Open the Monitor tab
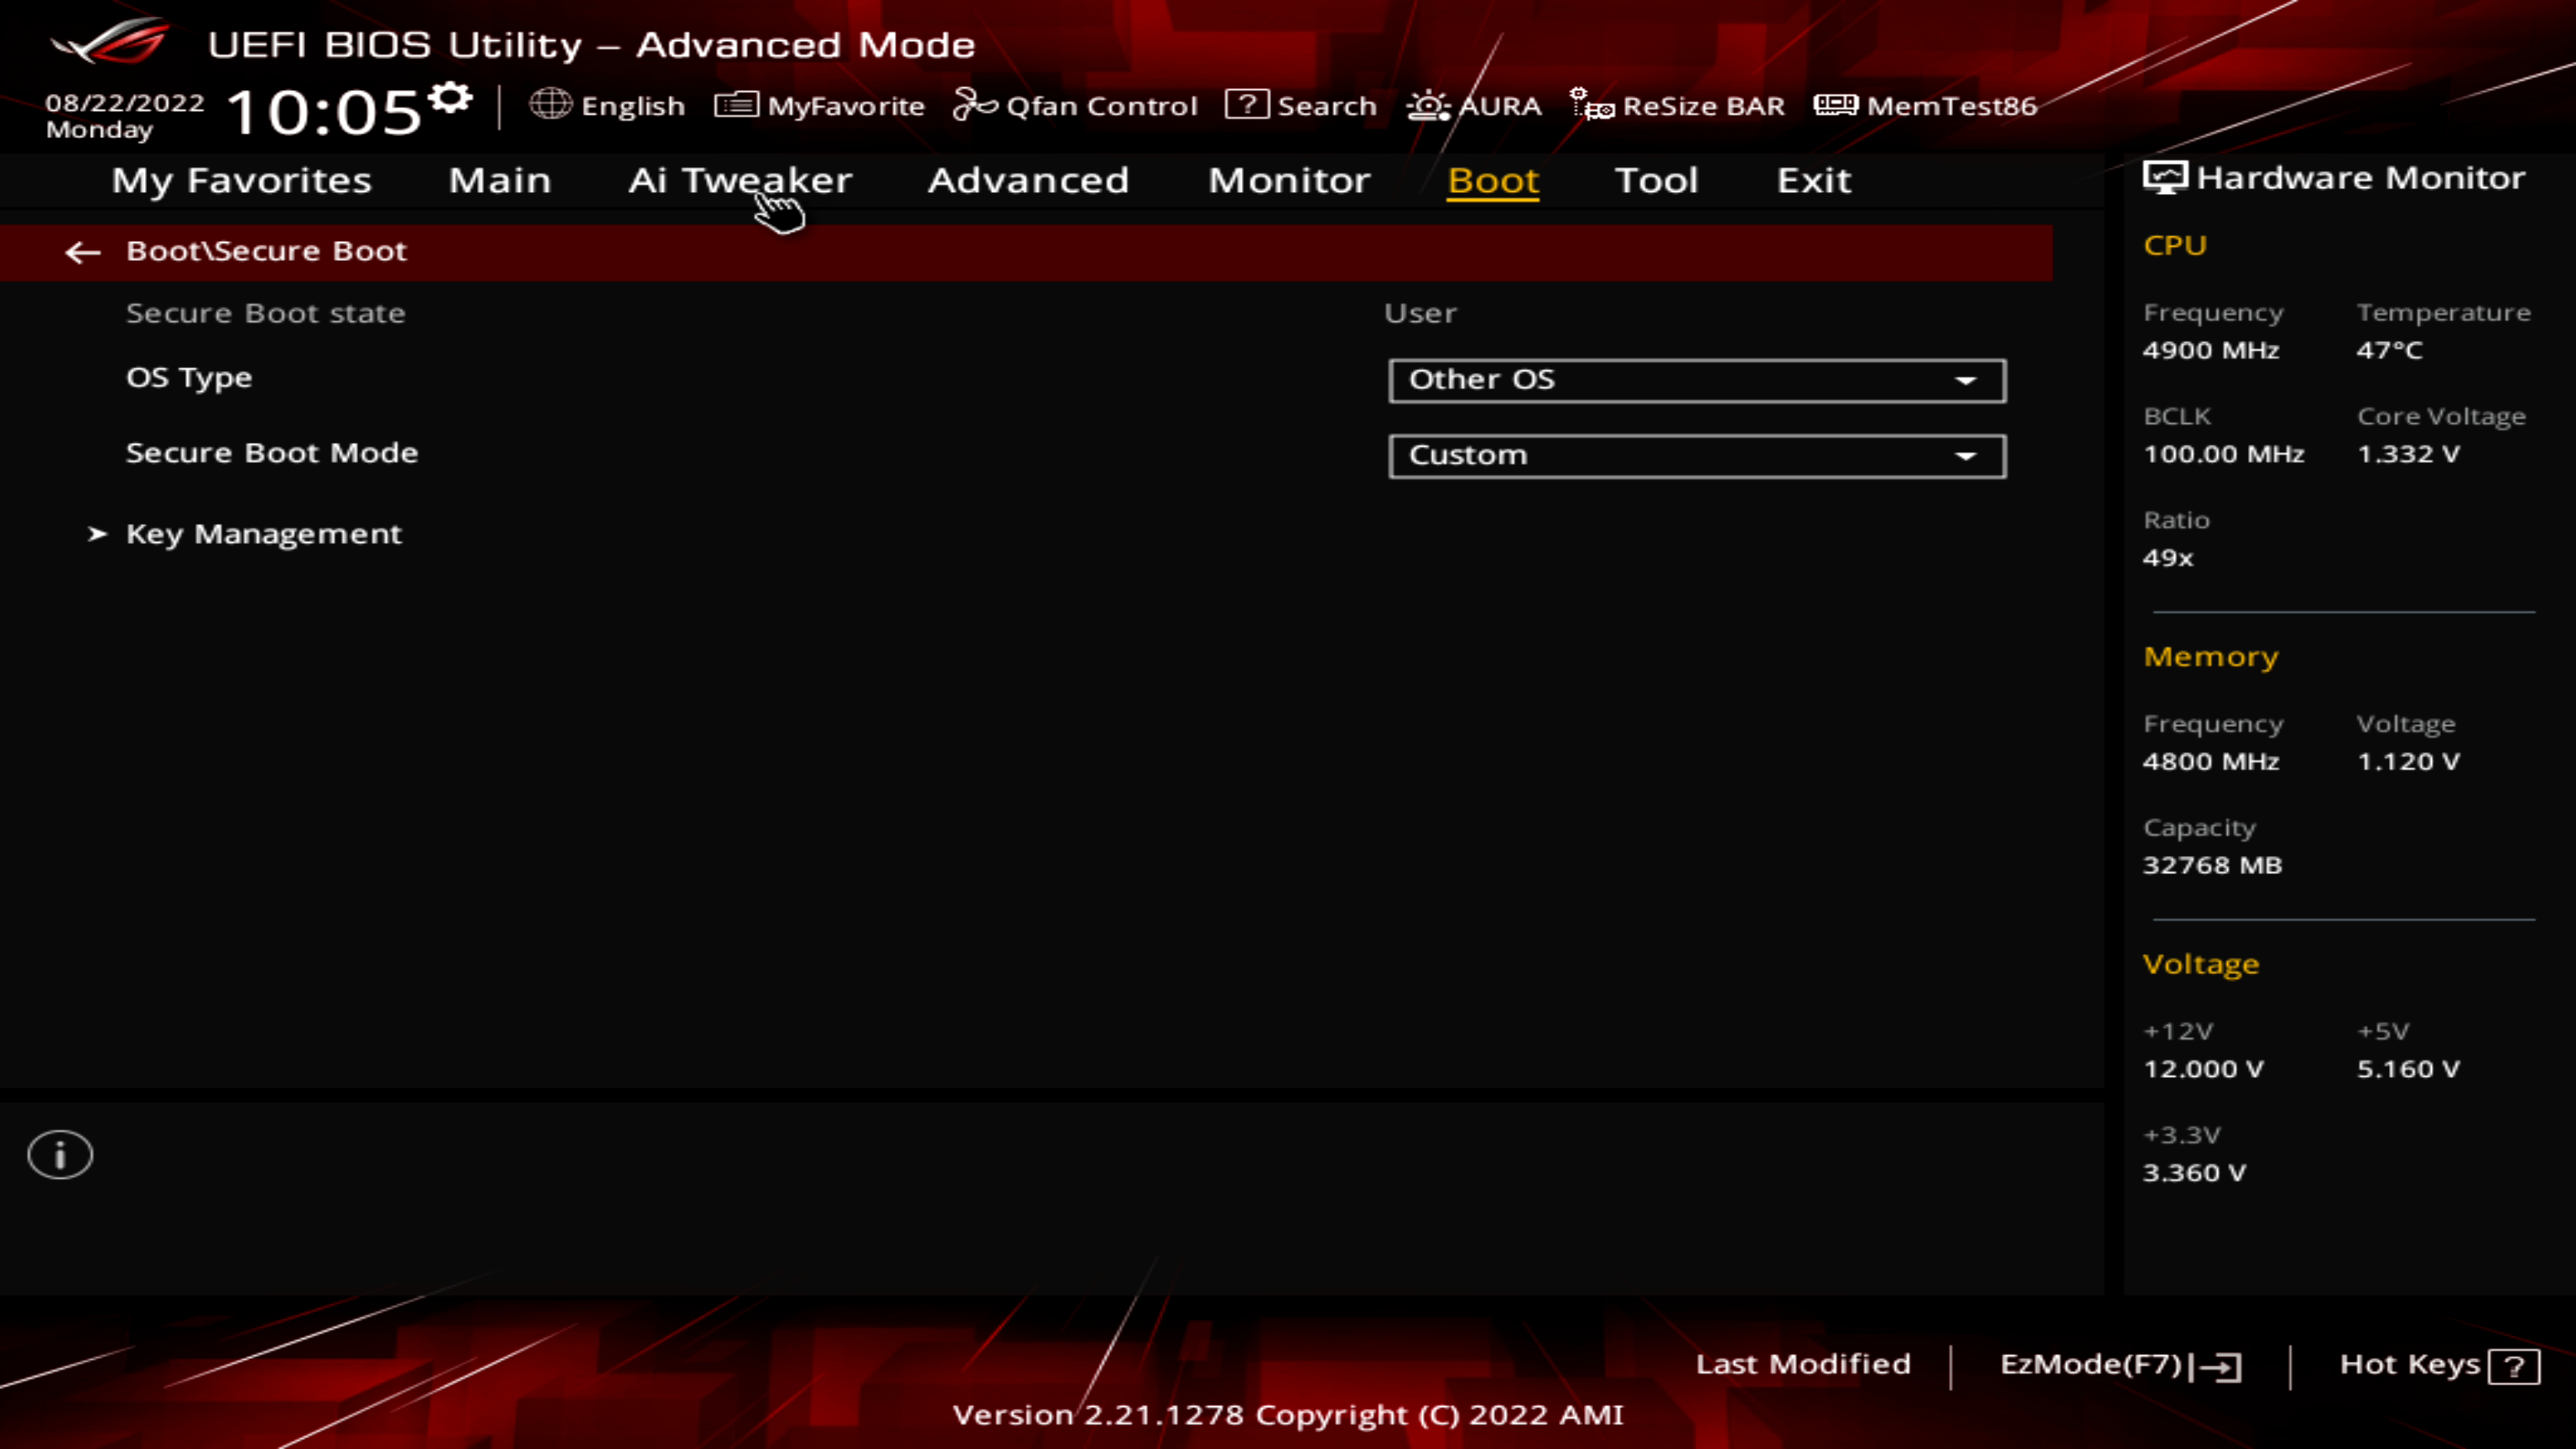 click(1289, 180)
